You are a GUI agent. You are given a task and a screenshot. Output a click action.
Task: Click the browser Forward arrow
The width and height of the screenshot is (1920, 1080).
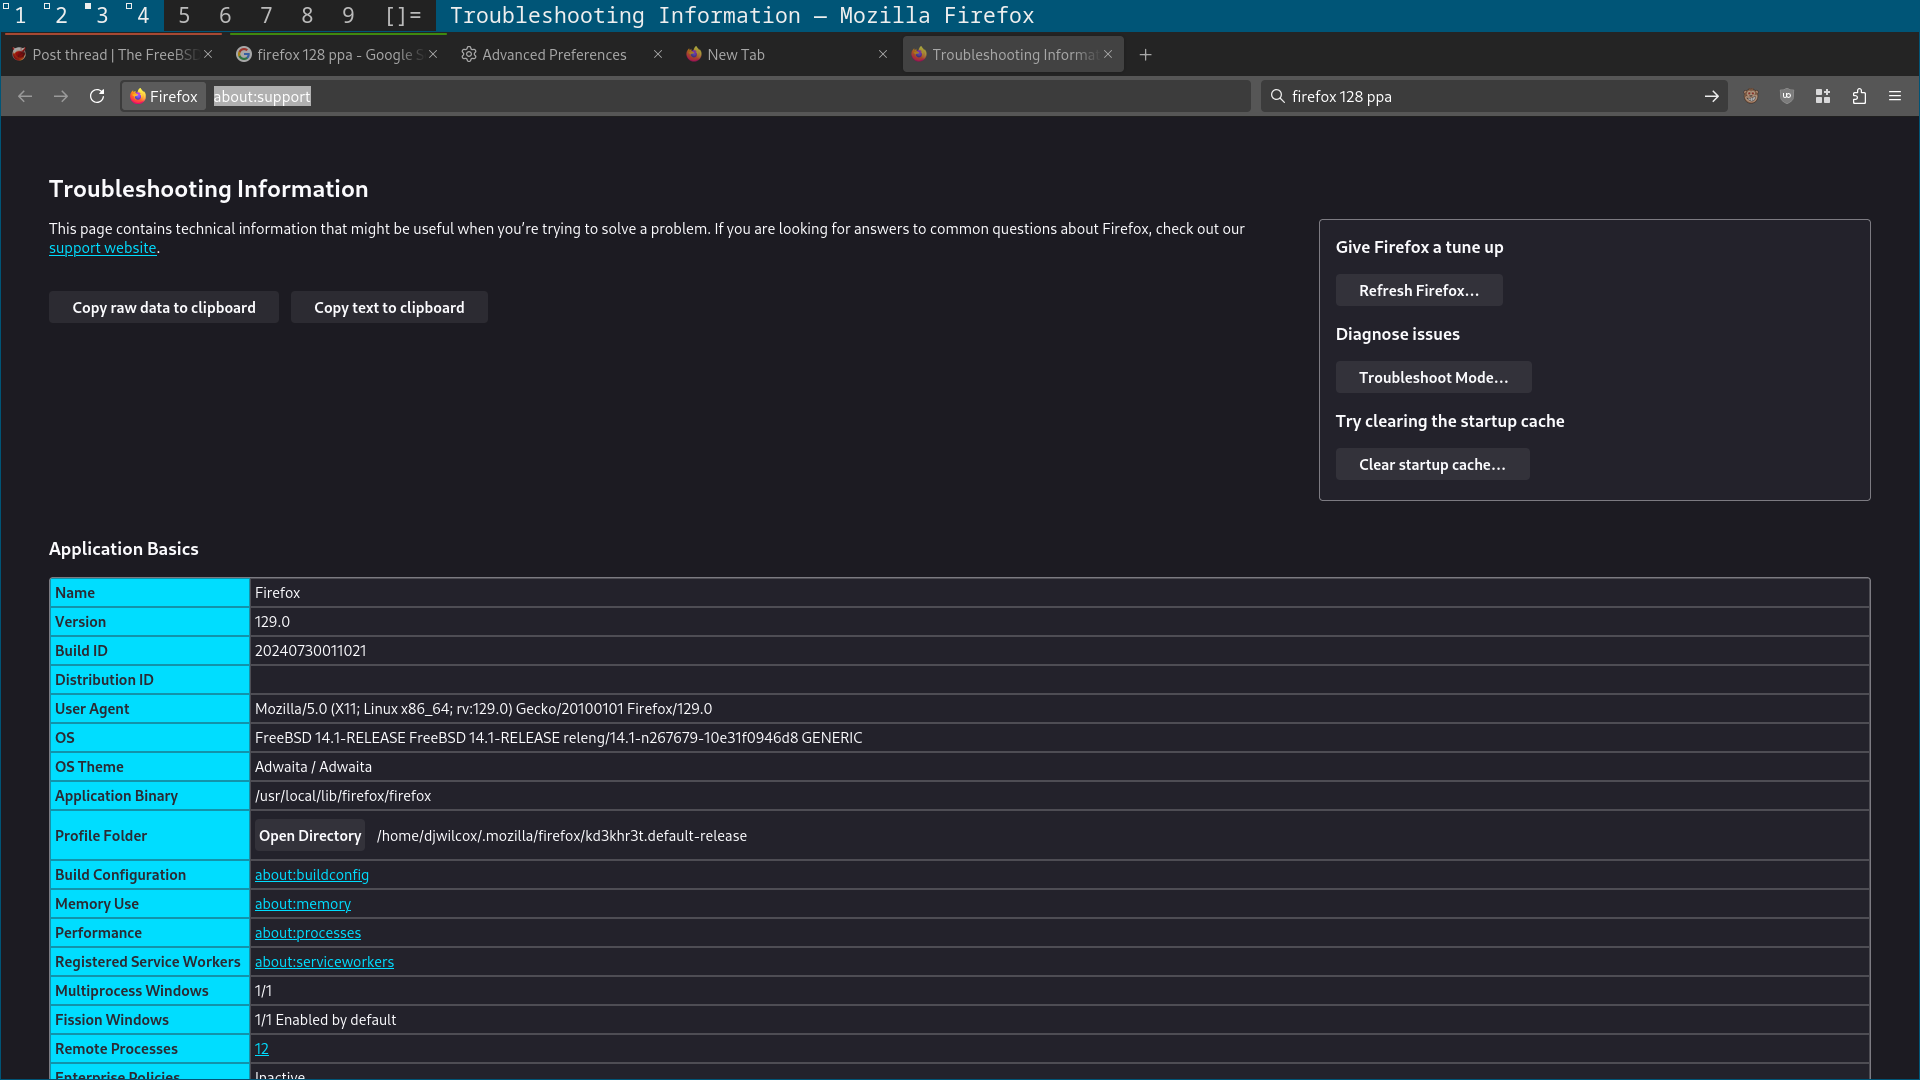pos(61,96)
